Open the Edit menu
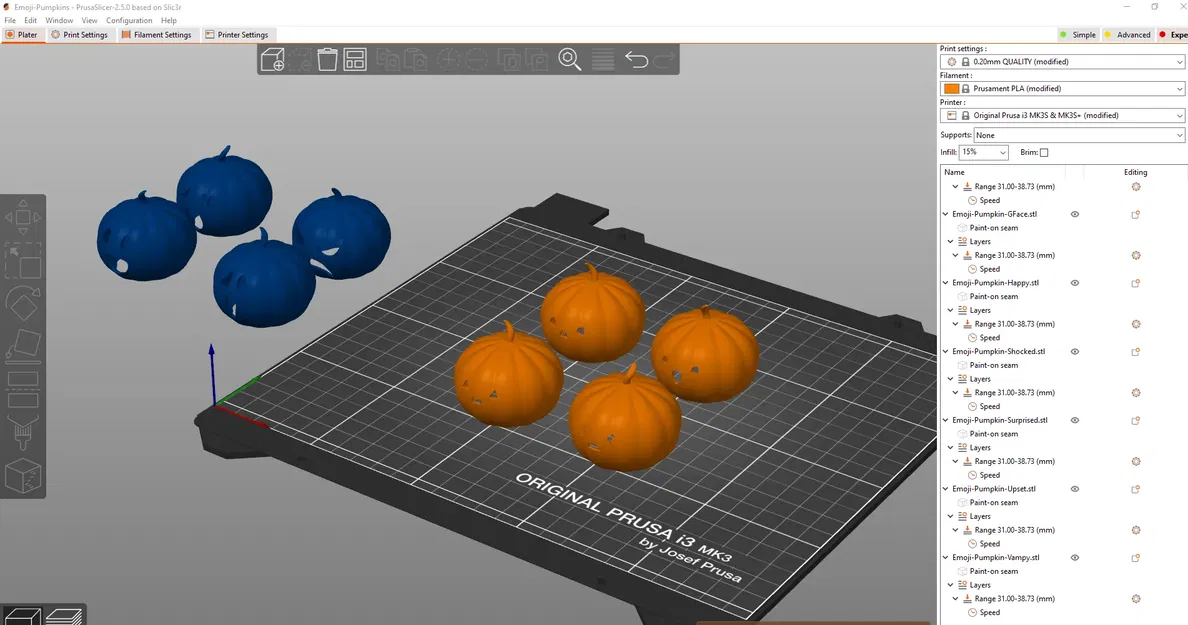Screen dimensions: 1188x625 click(30, 20)
